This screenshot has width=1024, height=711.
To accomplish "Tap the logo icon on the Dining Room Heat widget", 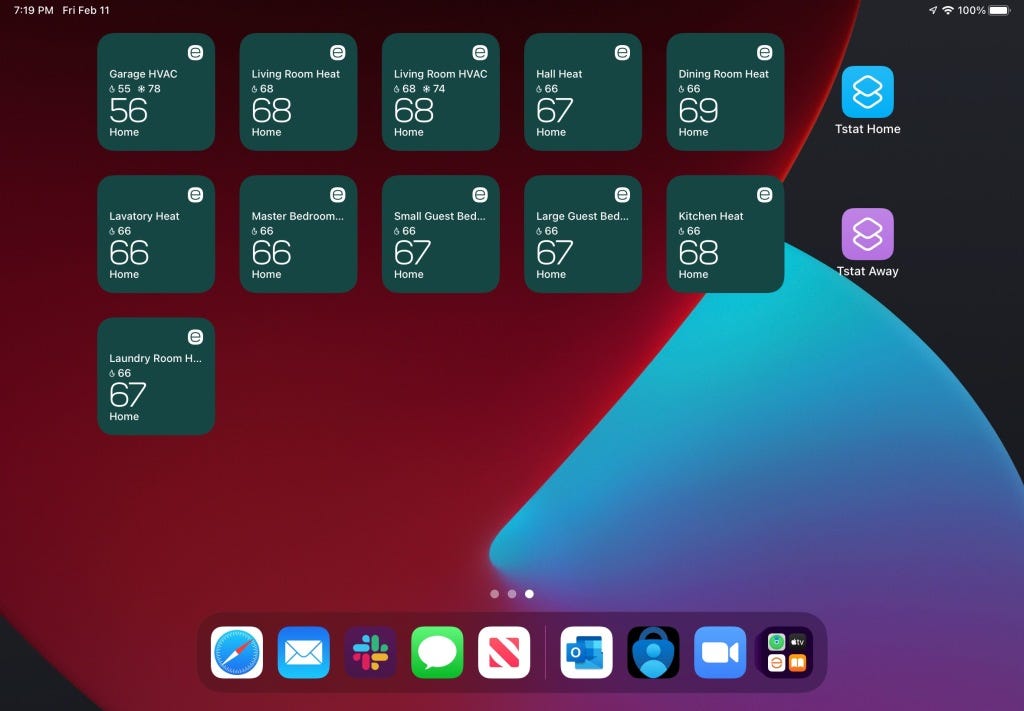I will point(765,52).
